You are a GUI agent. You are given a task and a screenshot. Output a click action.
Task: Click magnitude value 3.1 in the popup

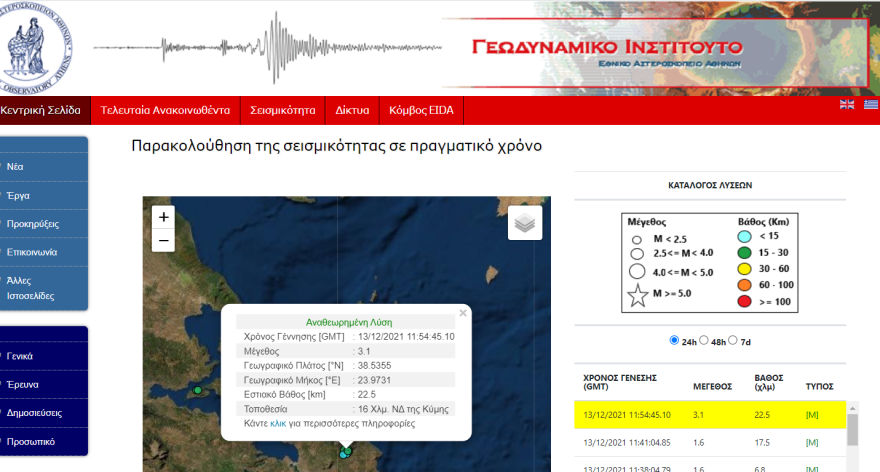364,351
